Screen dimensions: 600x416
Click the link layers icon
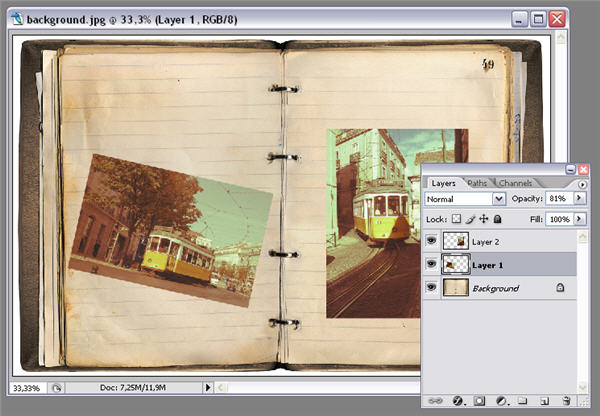click(x=434, y=400)
